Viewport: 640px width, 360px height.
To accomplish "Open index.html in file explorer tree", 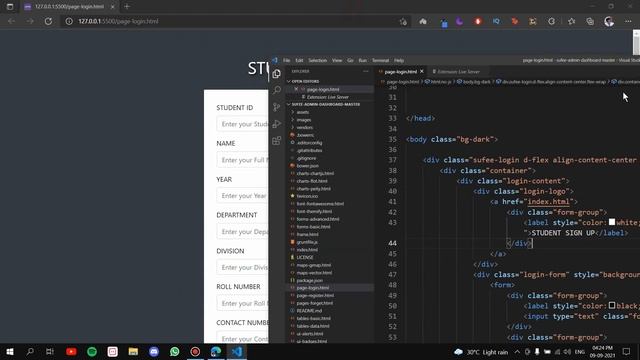I will [x=307, y=250].
